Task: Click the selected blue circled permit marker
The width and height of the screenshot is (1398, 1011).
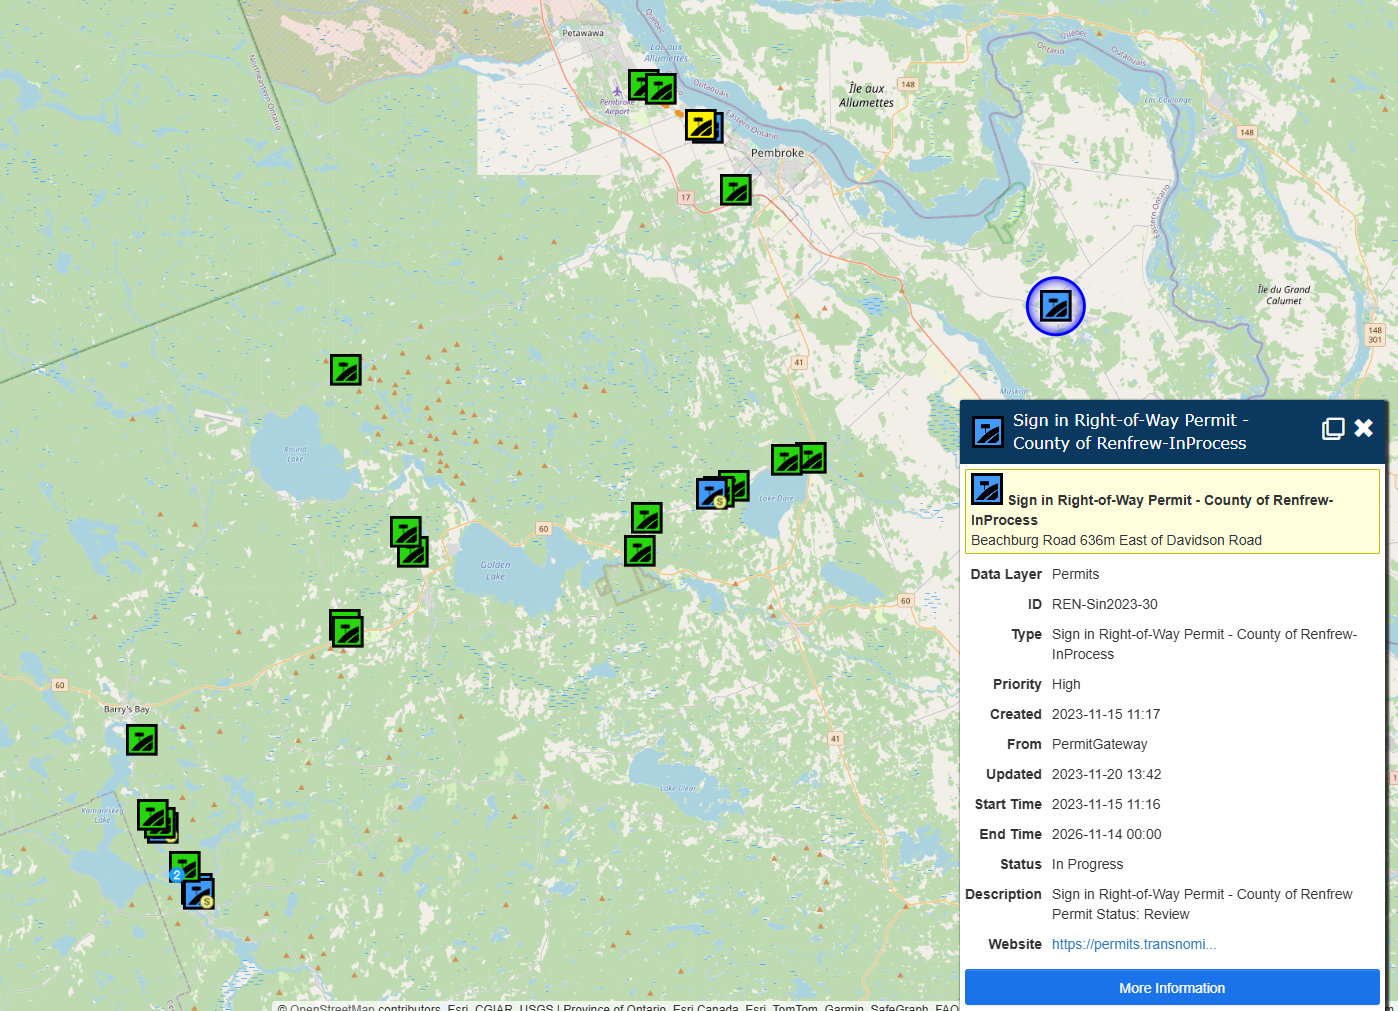Action: 1055,306
